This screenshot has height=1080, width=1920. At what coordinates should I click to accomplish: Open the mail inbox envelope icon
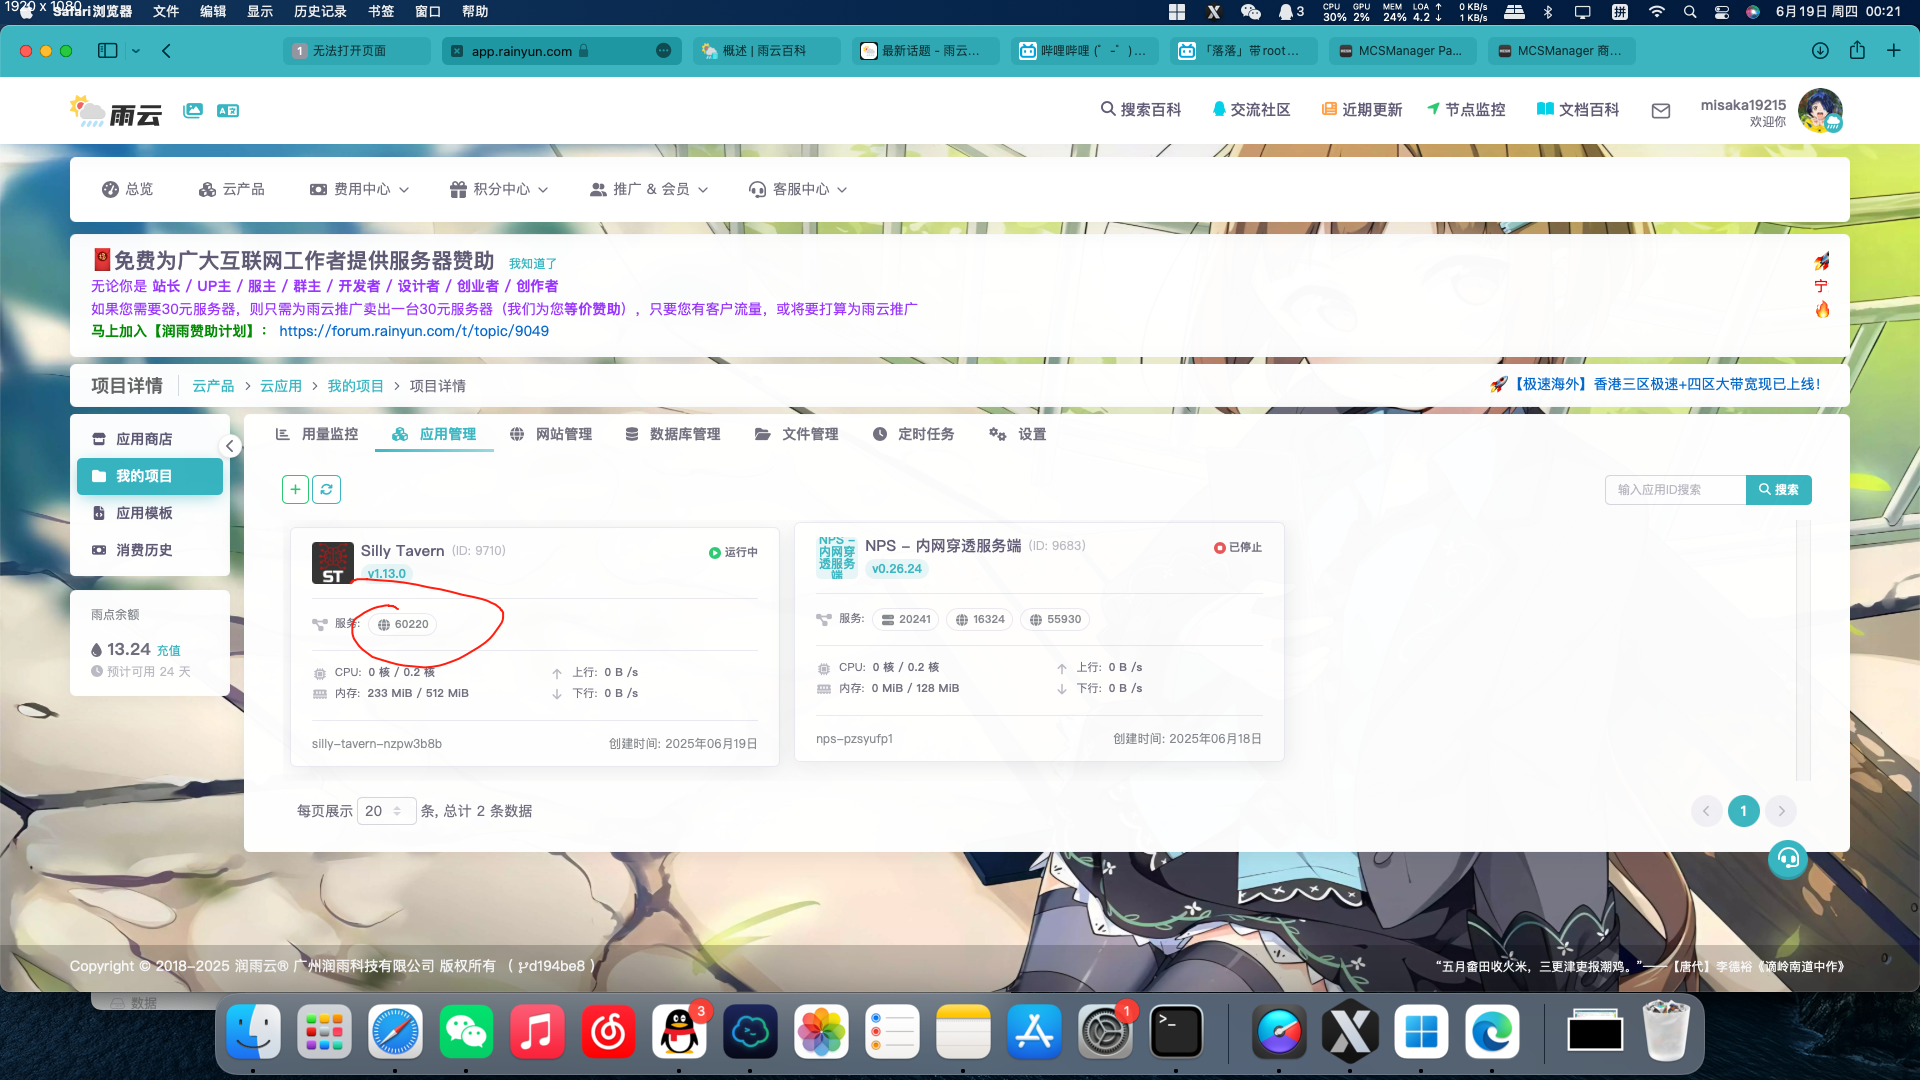click(x=1661, y=111)
